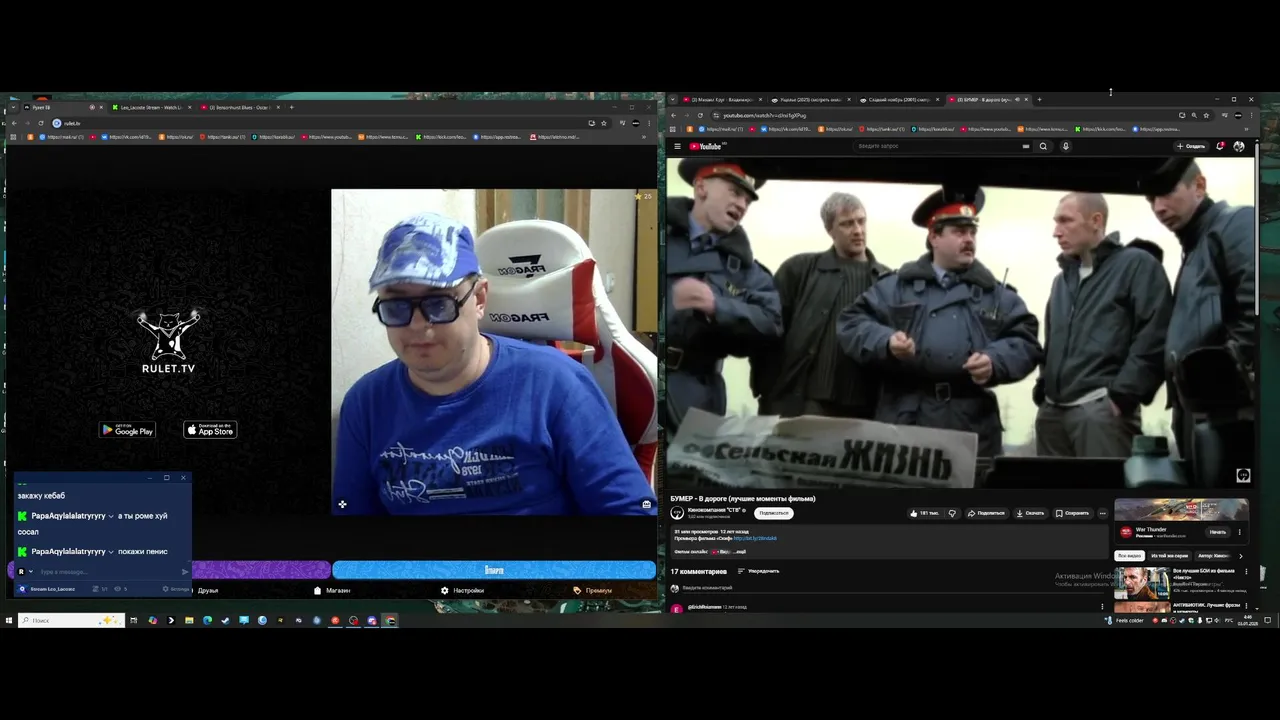Screen dimensions: 1280x720
Task: Send the chat message with arrow icon
Action: point(185,572)
